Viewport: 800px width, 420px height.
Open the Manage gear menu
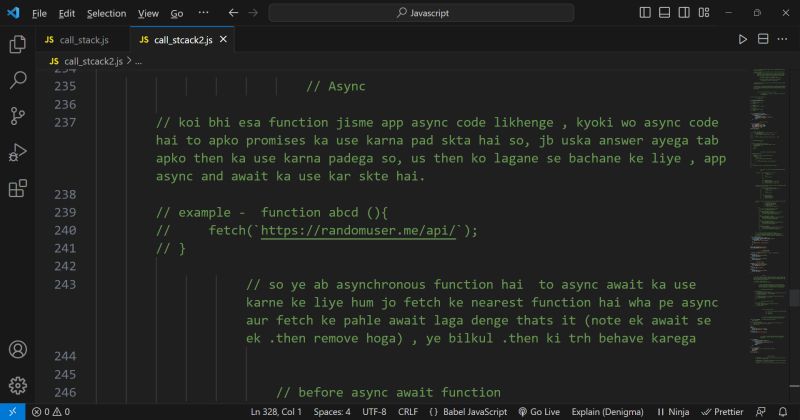[17, 386]
